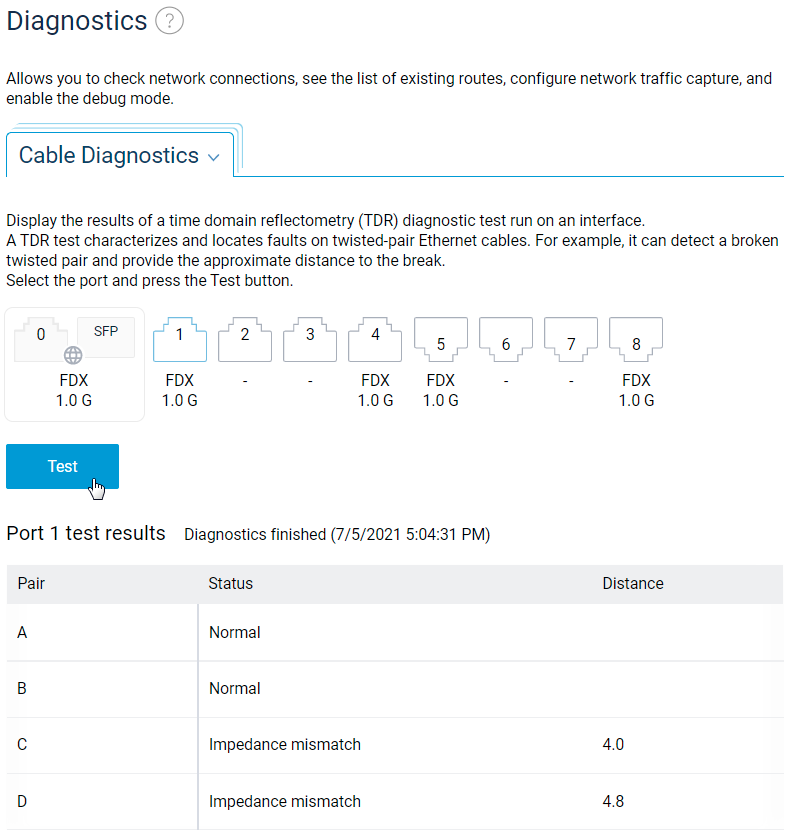Click the Diagnostics page heading

tap(75, 20)
